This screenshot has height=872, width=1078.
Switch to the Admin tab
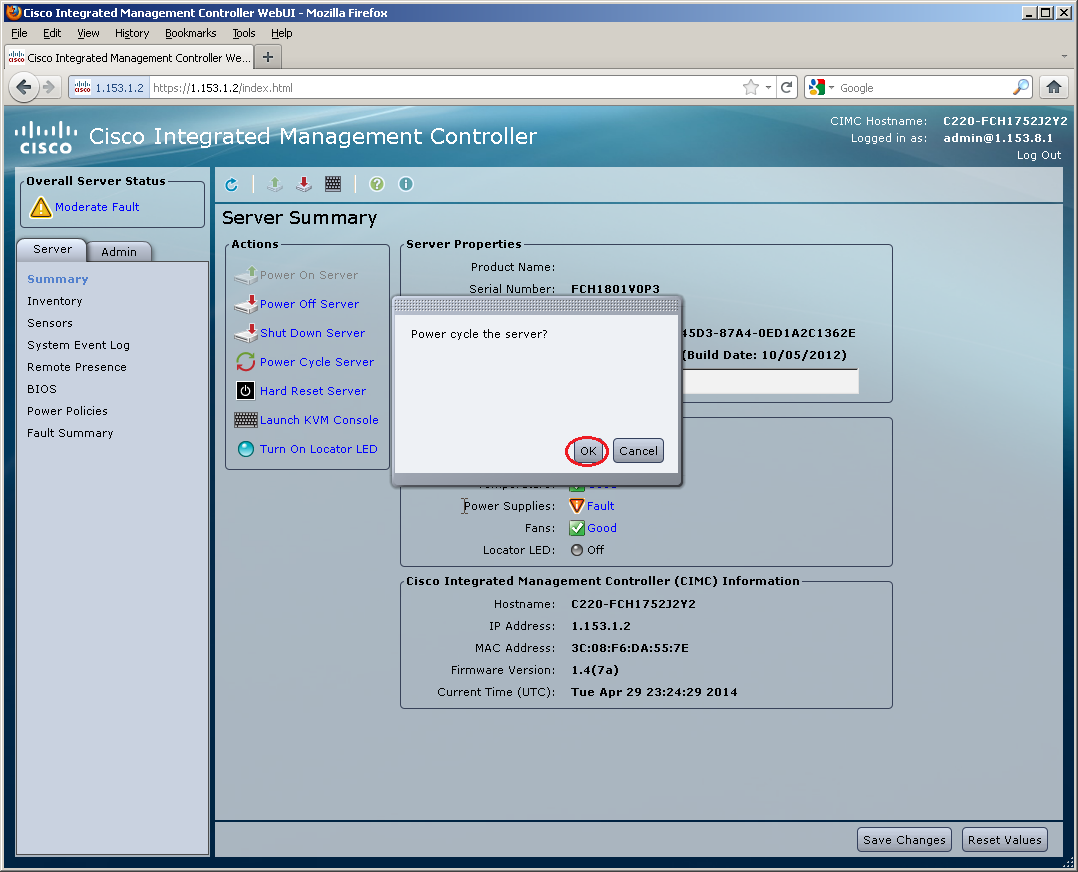[119, 252]
